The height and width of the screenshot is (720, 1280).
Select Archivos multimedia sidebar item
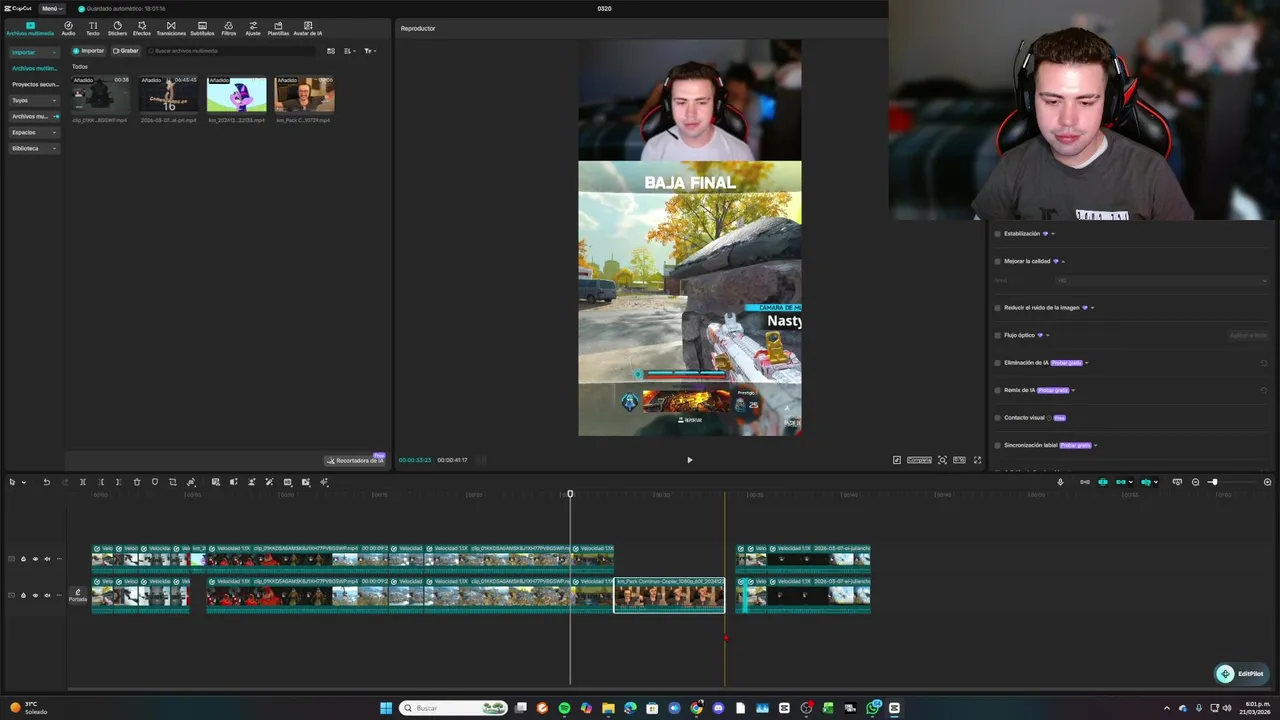(34, 68)
